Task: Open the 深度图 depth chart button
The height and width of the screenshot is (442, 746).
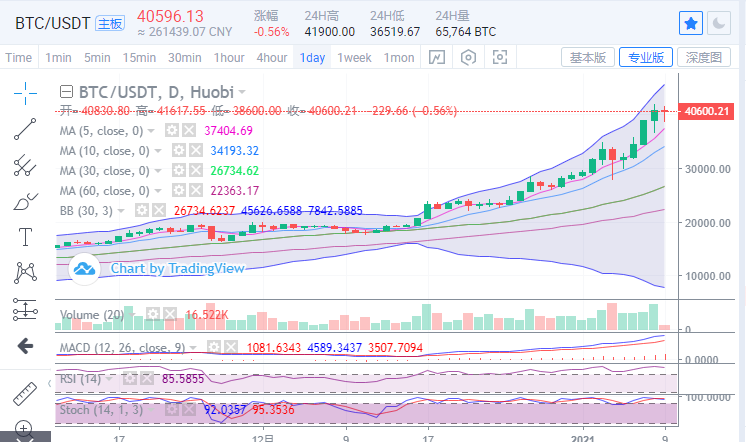Action: (704, 58)
